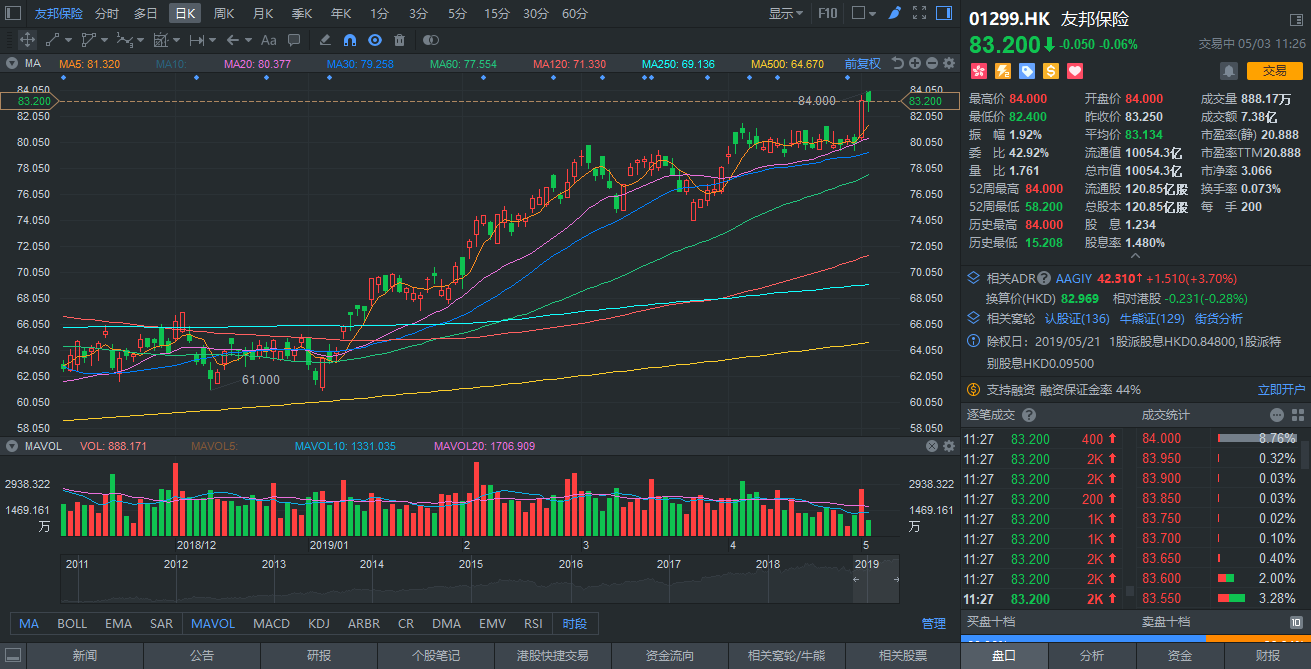This screenshot has height=669, width=1311.
Task: Click the orange 交易 trade button
Action: click(1274, 71)
